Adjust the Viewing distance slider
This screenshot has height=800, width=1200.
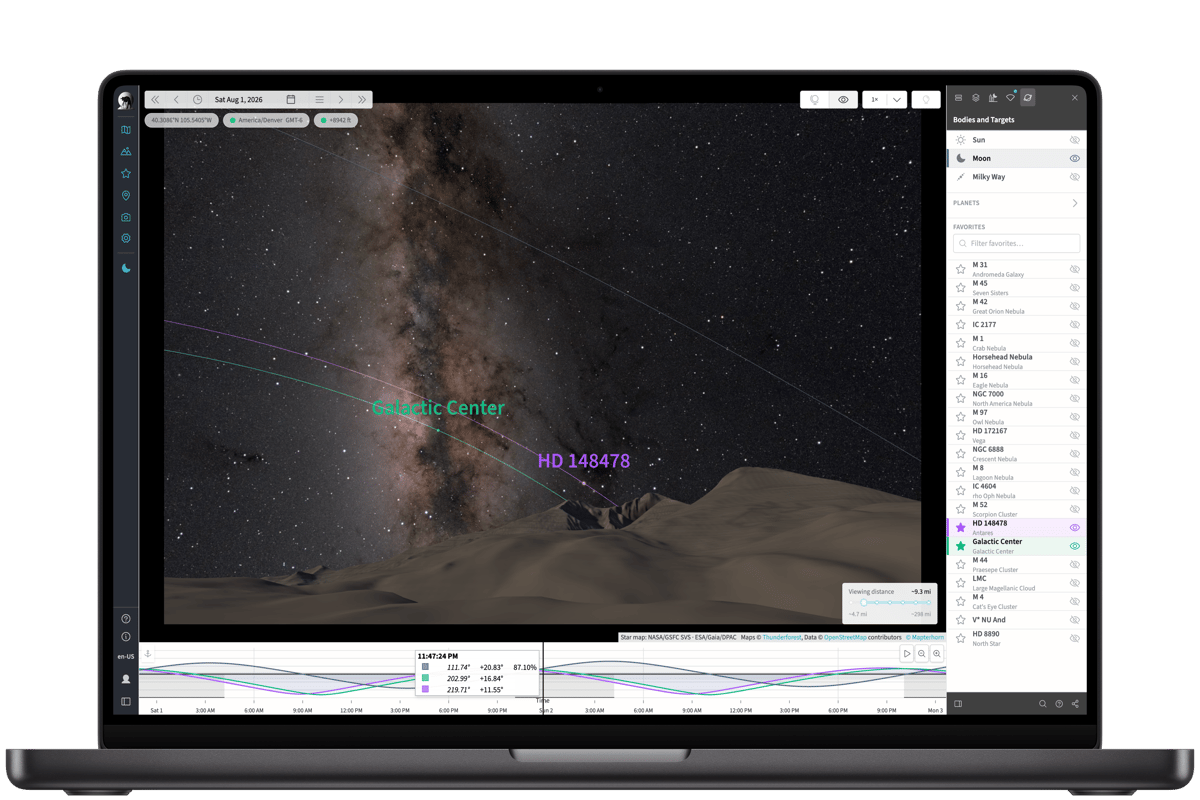(x=893, y=603)
